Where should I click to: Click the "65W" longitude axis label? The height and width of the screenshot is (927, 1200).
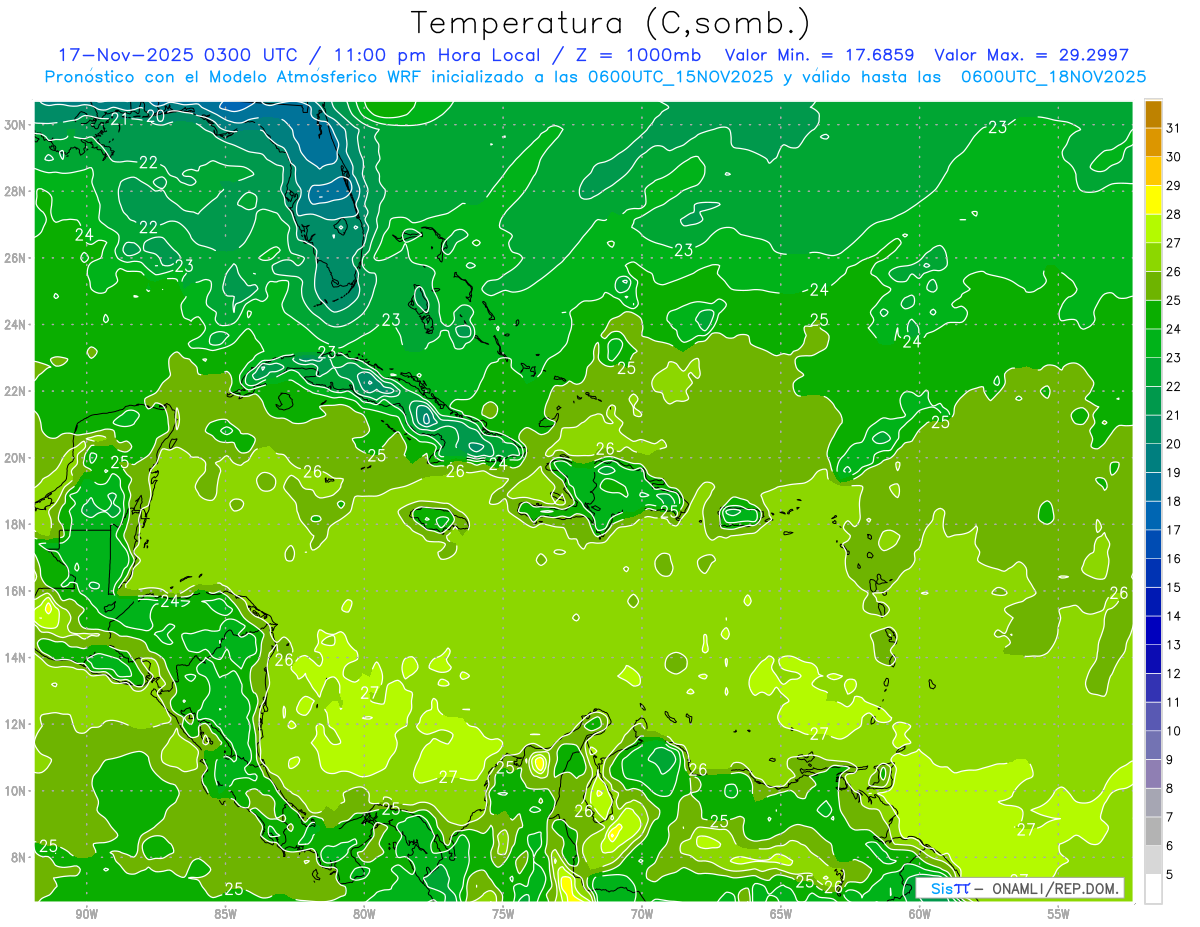pyautogui.click(x=781, y=914)
